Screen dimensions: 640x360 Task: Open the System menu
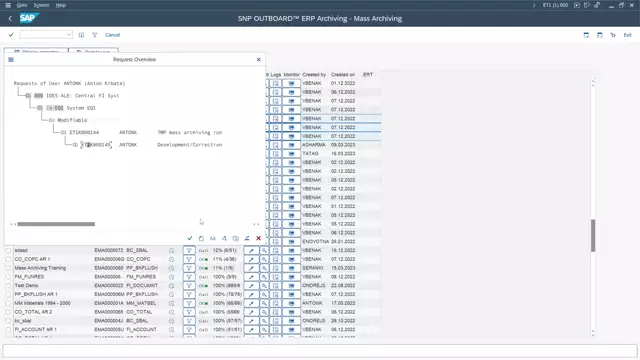tap(41, 5)
